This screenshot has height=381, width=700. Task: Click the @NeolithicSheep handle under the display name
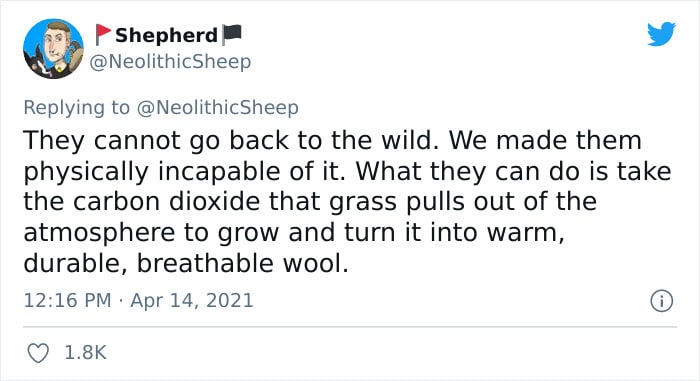click(170, 62)
